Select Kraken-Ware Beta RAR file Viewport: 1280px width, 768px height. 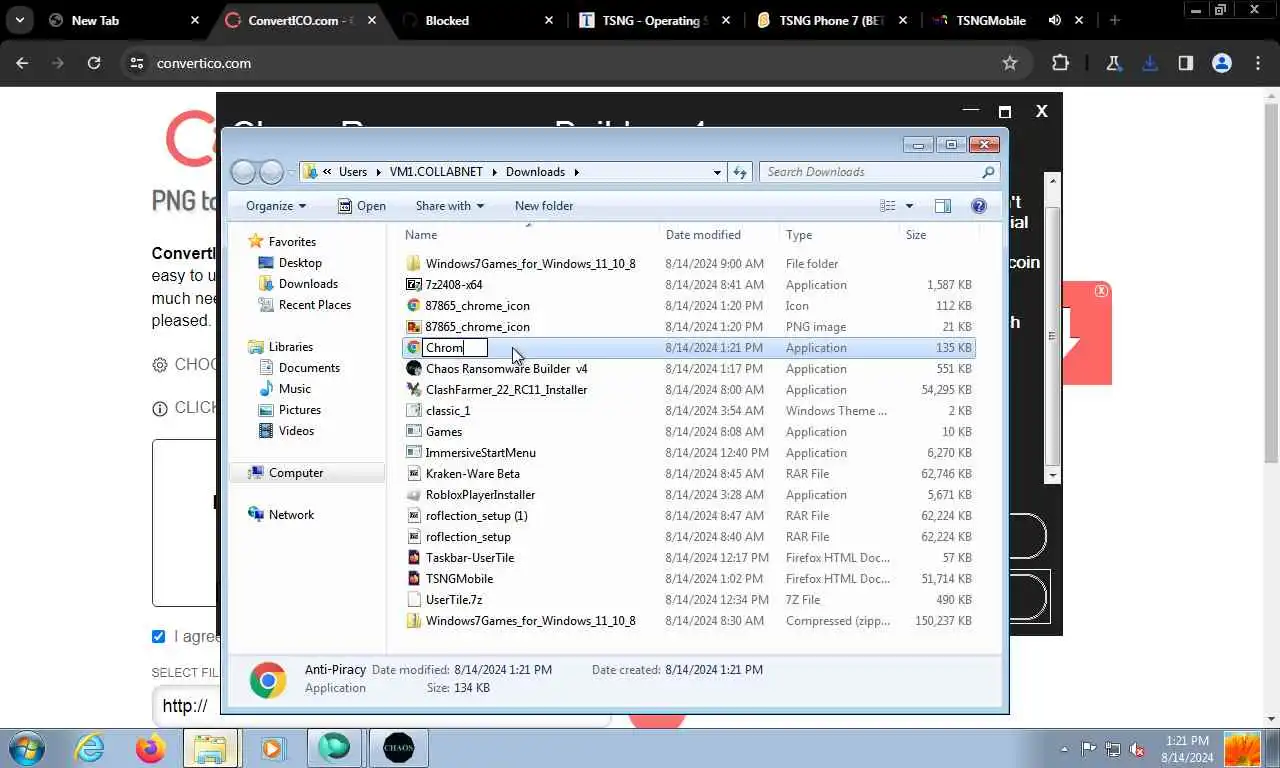[473, 474]
